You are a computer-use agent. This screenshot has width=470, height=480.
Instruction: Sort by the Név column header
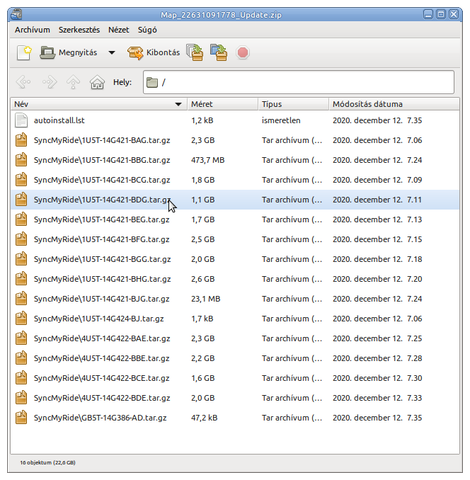coord(99,104)
